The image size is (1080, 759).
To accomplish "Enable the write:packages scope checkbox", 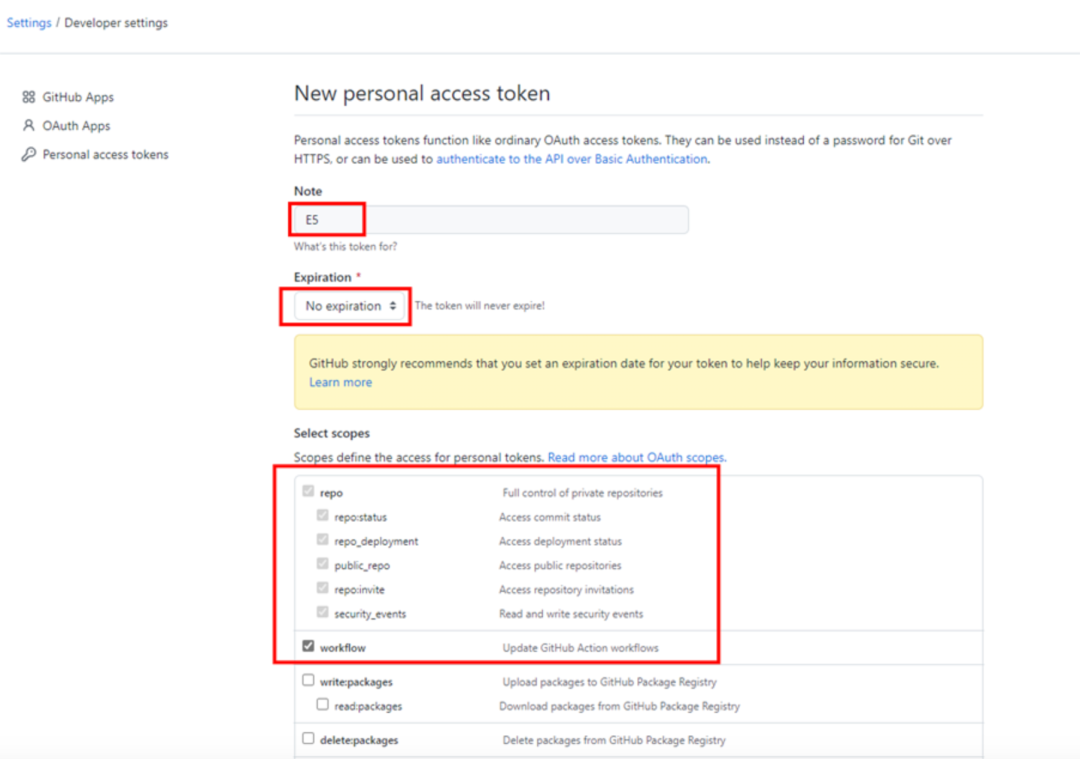I will (x=308, y=681).
